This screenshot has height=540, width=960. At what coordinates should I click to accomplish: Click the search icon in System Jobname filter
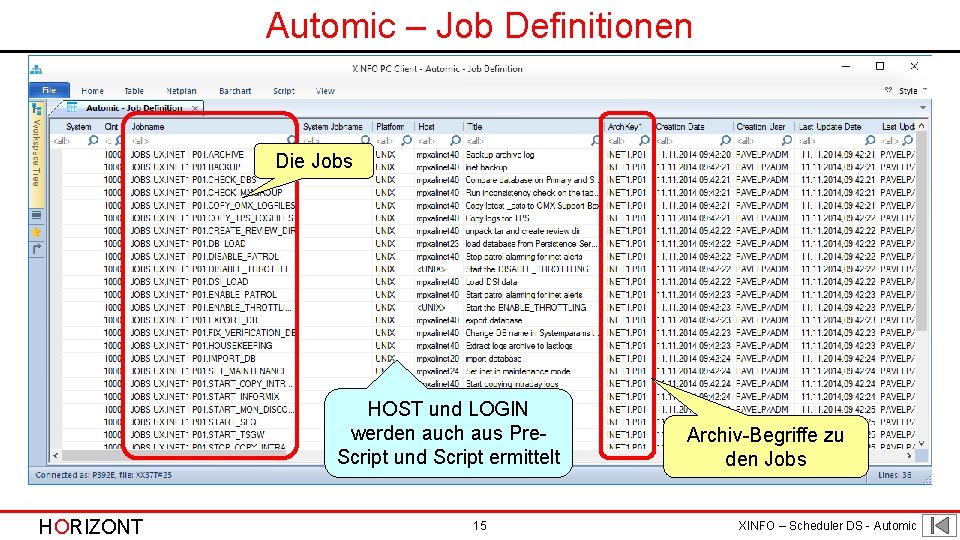366,140
